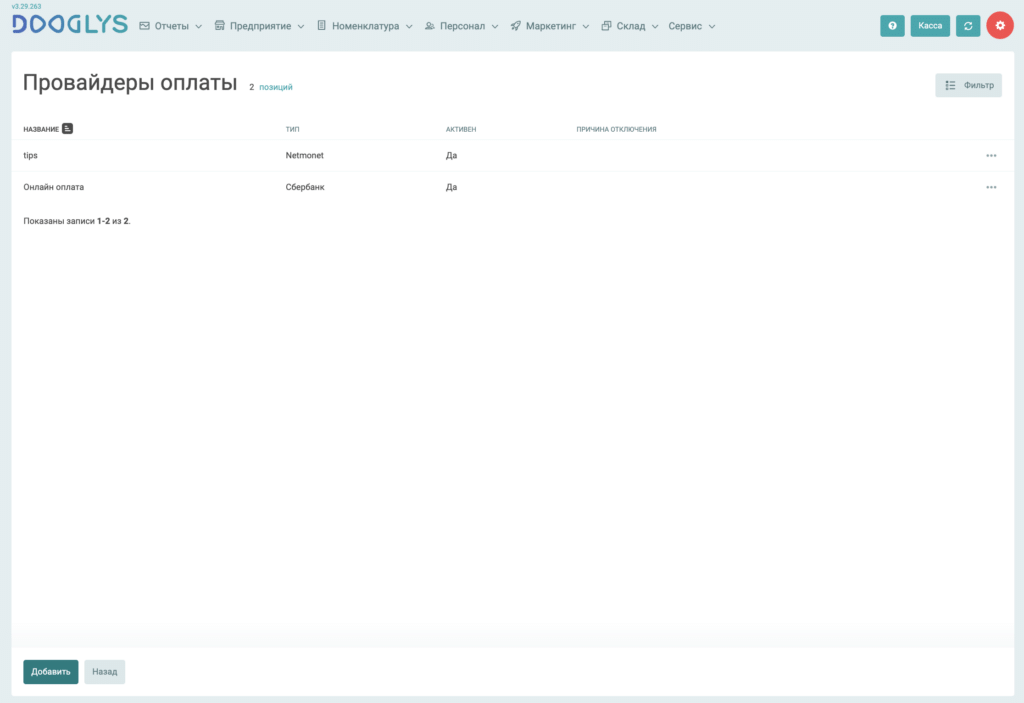This screenshot has width=1024, height=703.
Task: Select the tips provider name
Action: pyautogui.click(x=31, y=155)
